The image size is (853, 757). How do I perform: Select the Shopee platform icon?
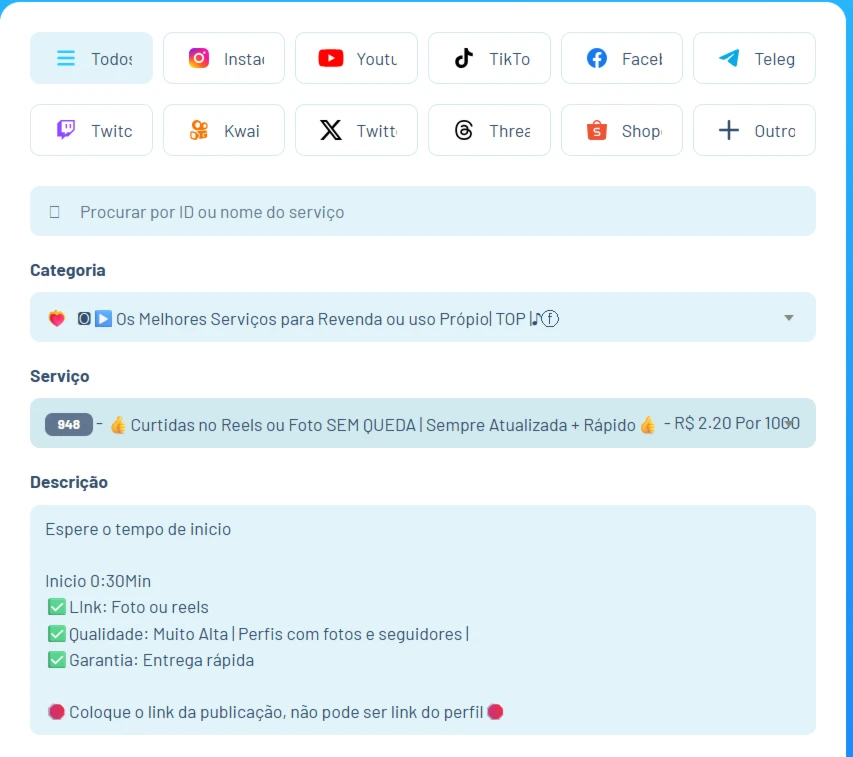click(x=596, y=130)
